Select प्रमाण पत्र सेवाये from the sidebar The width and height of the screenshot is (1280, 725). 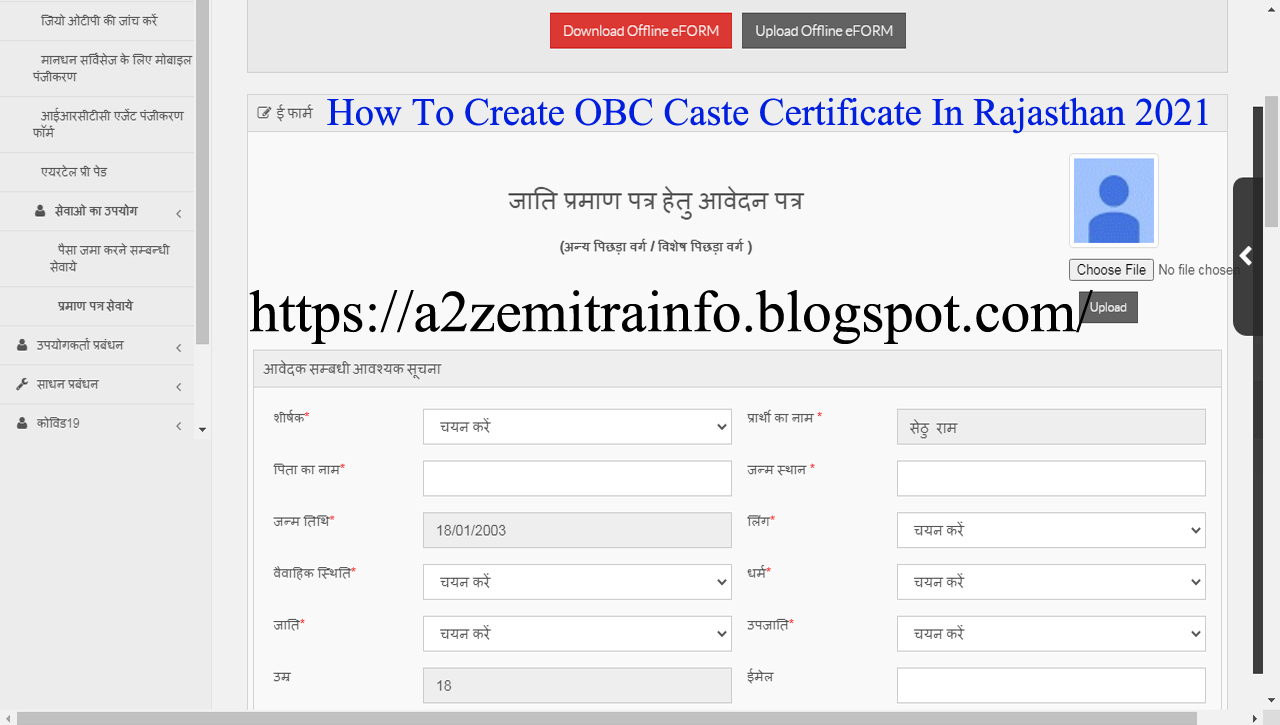[97, 306]
